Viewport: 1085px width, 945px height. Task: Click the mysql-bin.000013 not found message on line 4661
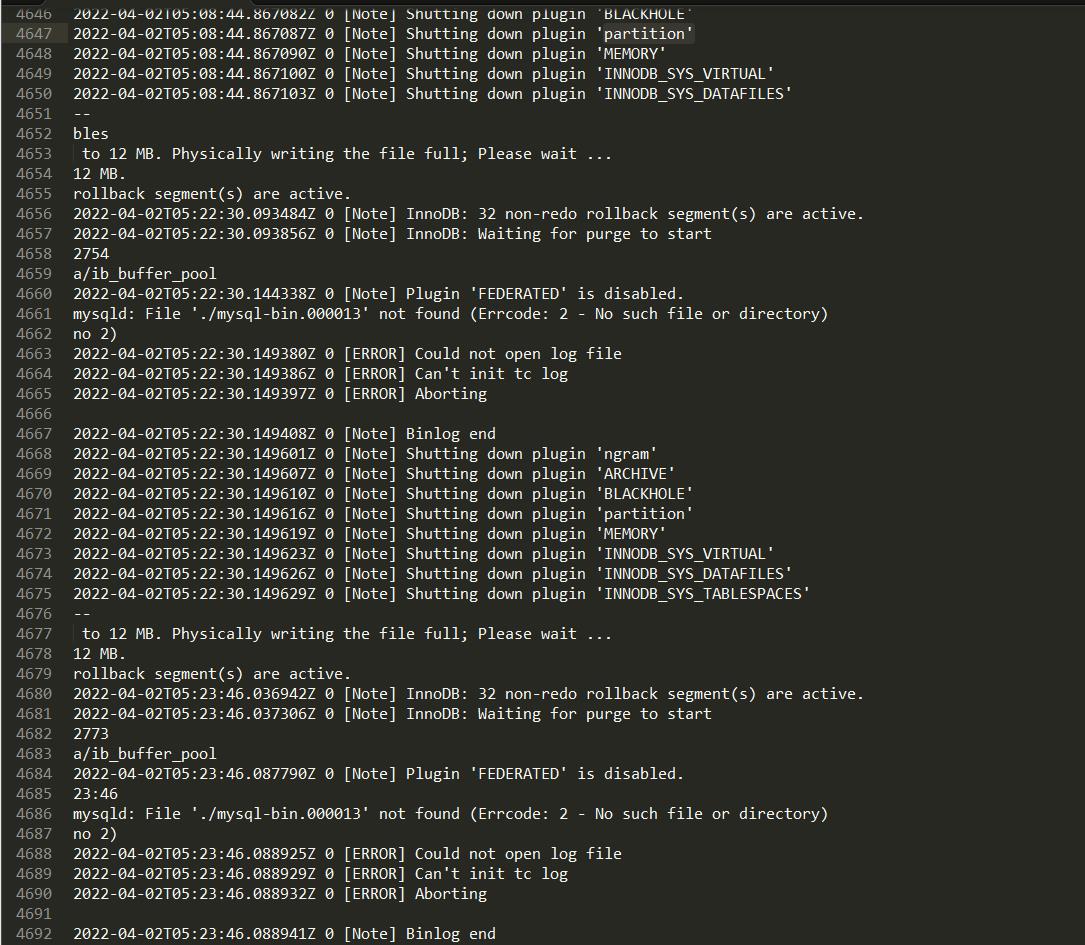[x=450, y=314]
